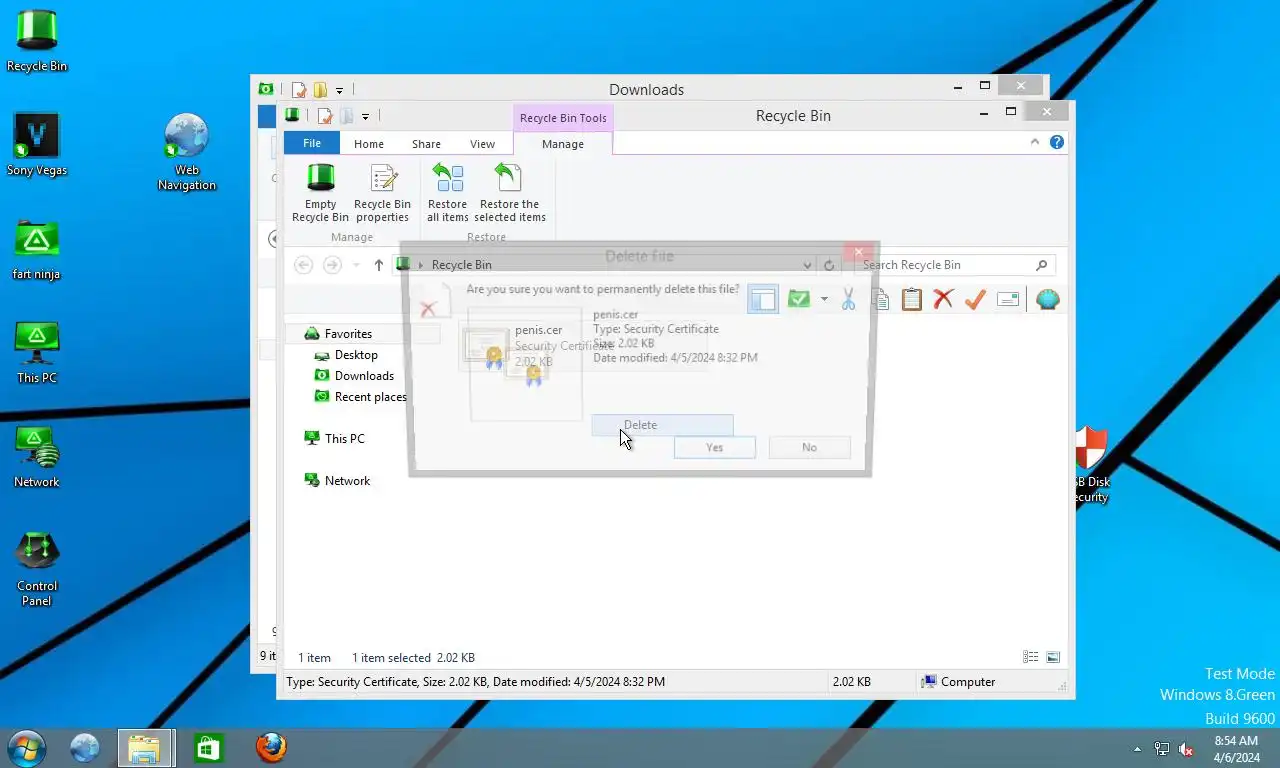Click the clipboard paste icon in toolbar
1280x768 pixels.
click(x=911, y=299)
